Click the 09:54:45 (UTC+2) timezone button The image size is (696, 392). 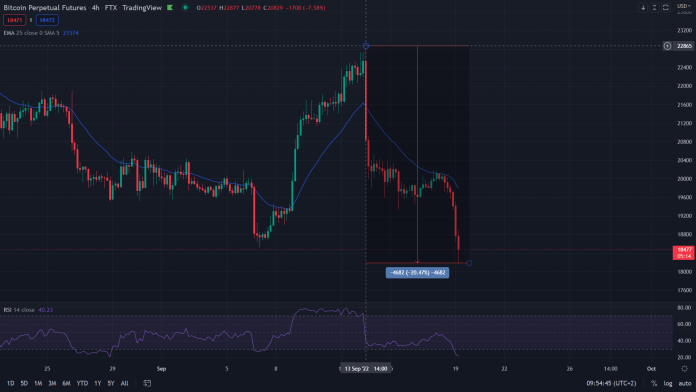click(x=611, y=383)
